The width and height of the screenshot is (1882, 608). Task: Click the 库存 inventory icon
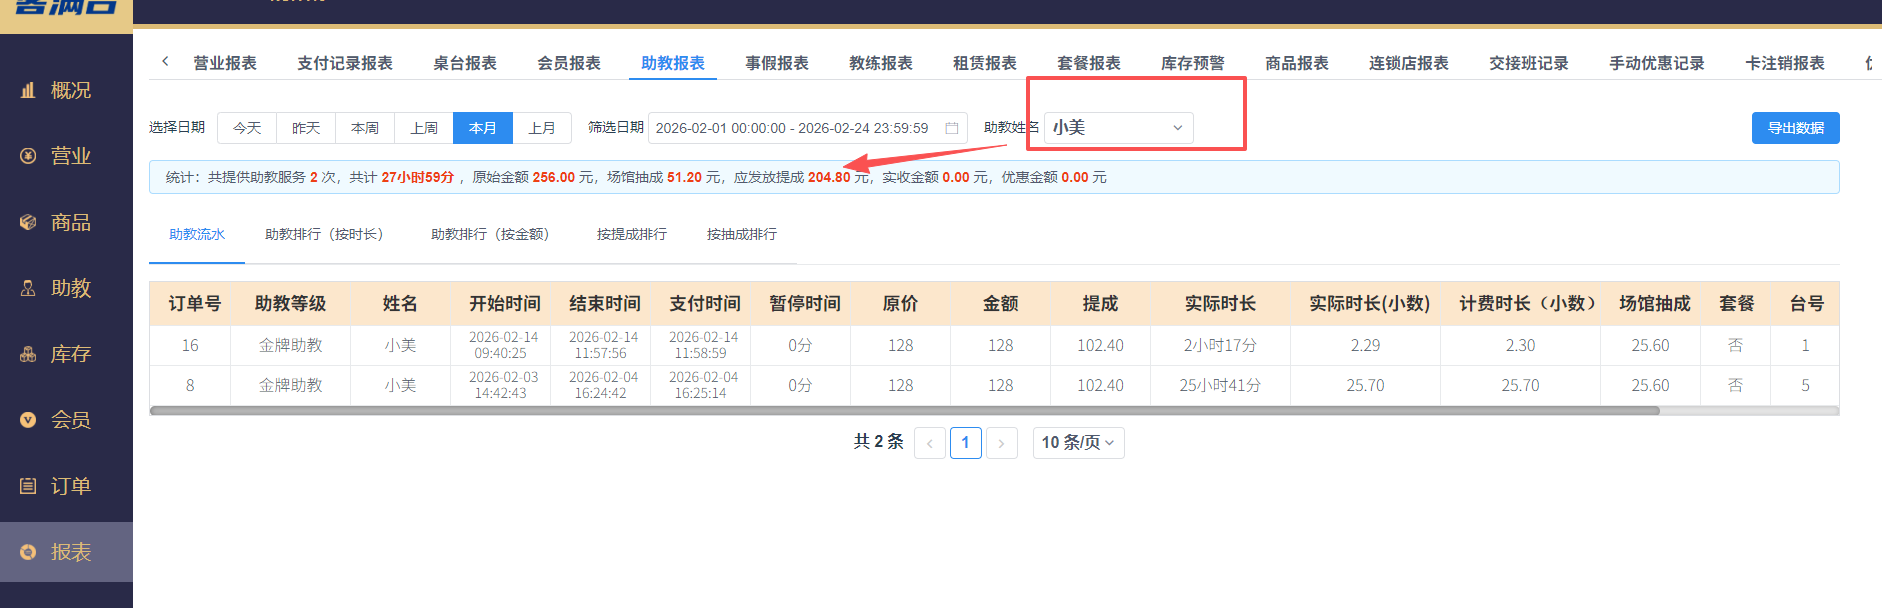[x=28, y=354]
